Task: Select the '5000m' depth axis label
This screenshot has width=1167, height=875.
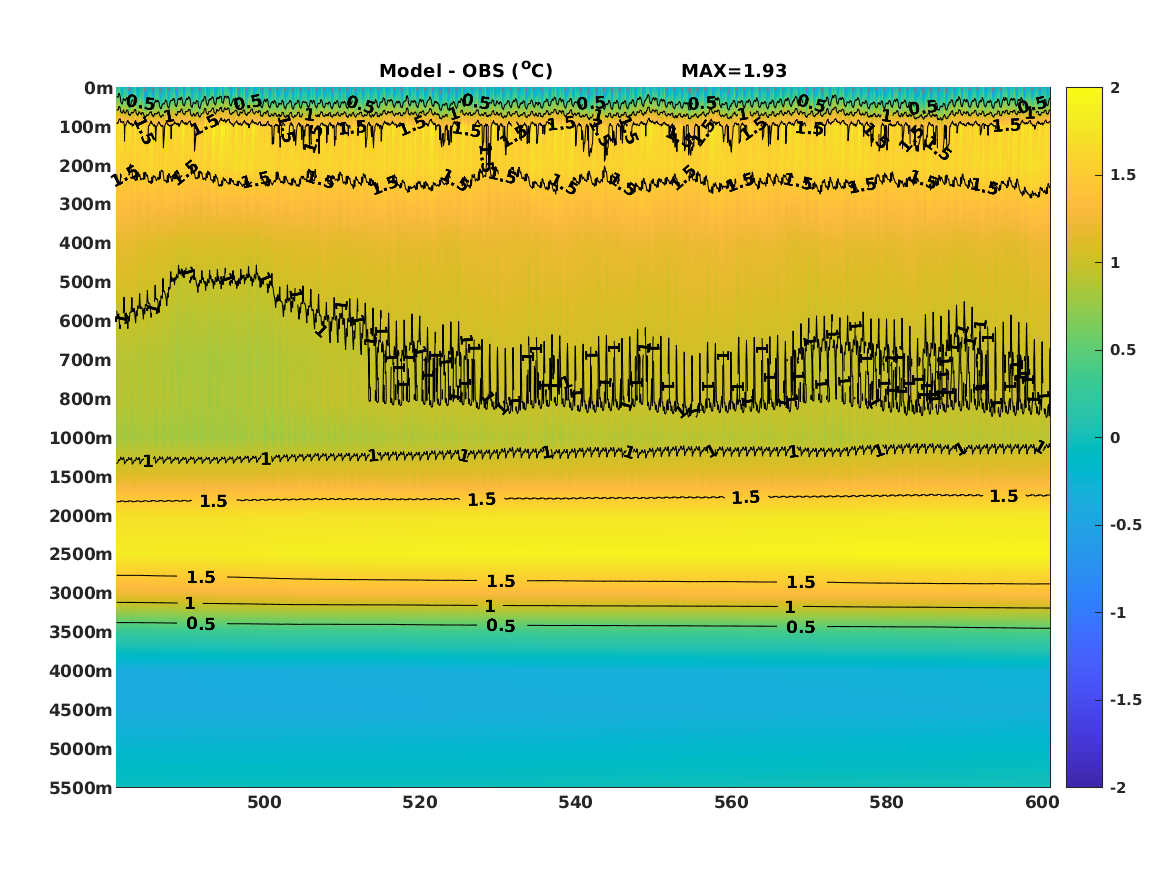Action: (x=81, y=749)
